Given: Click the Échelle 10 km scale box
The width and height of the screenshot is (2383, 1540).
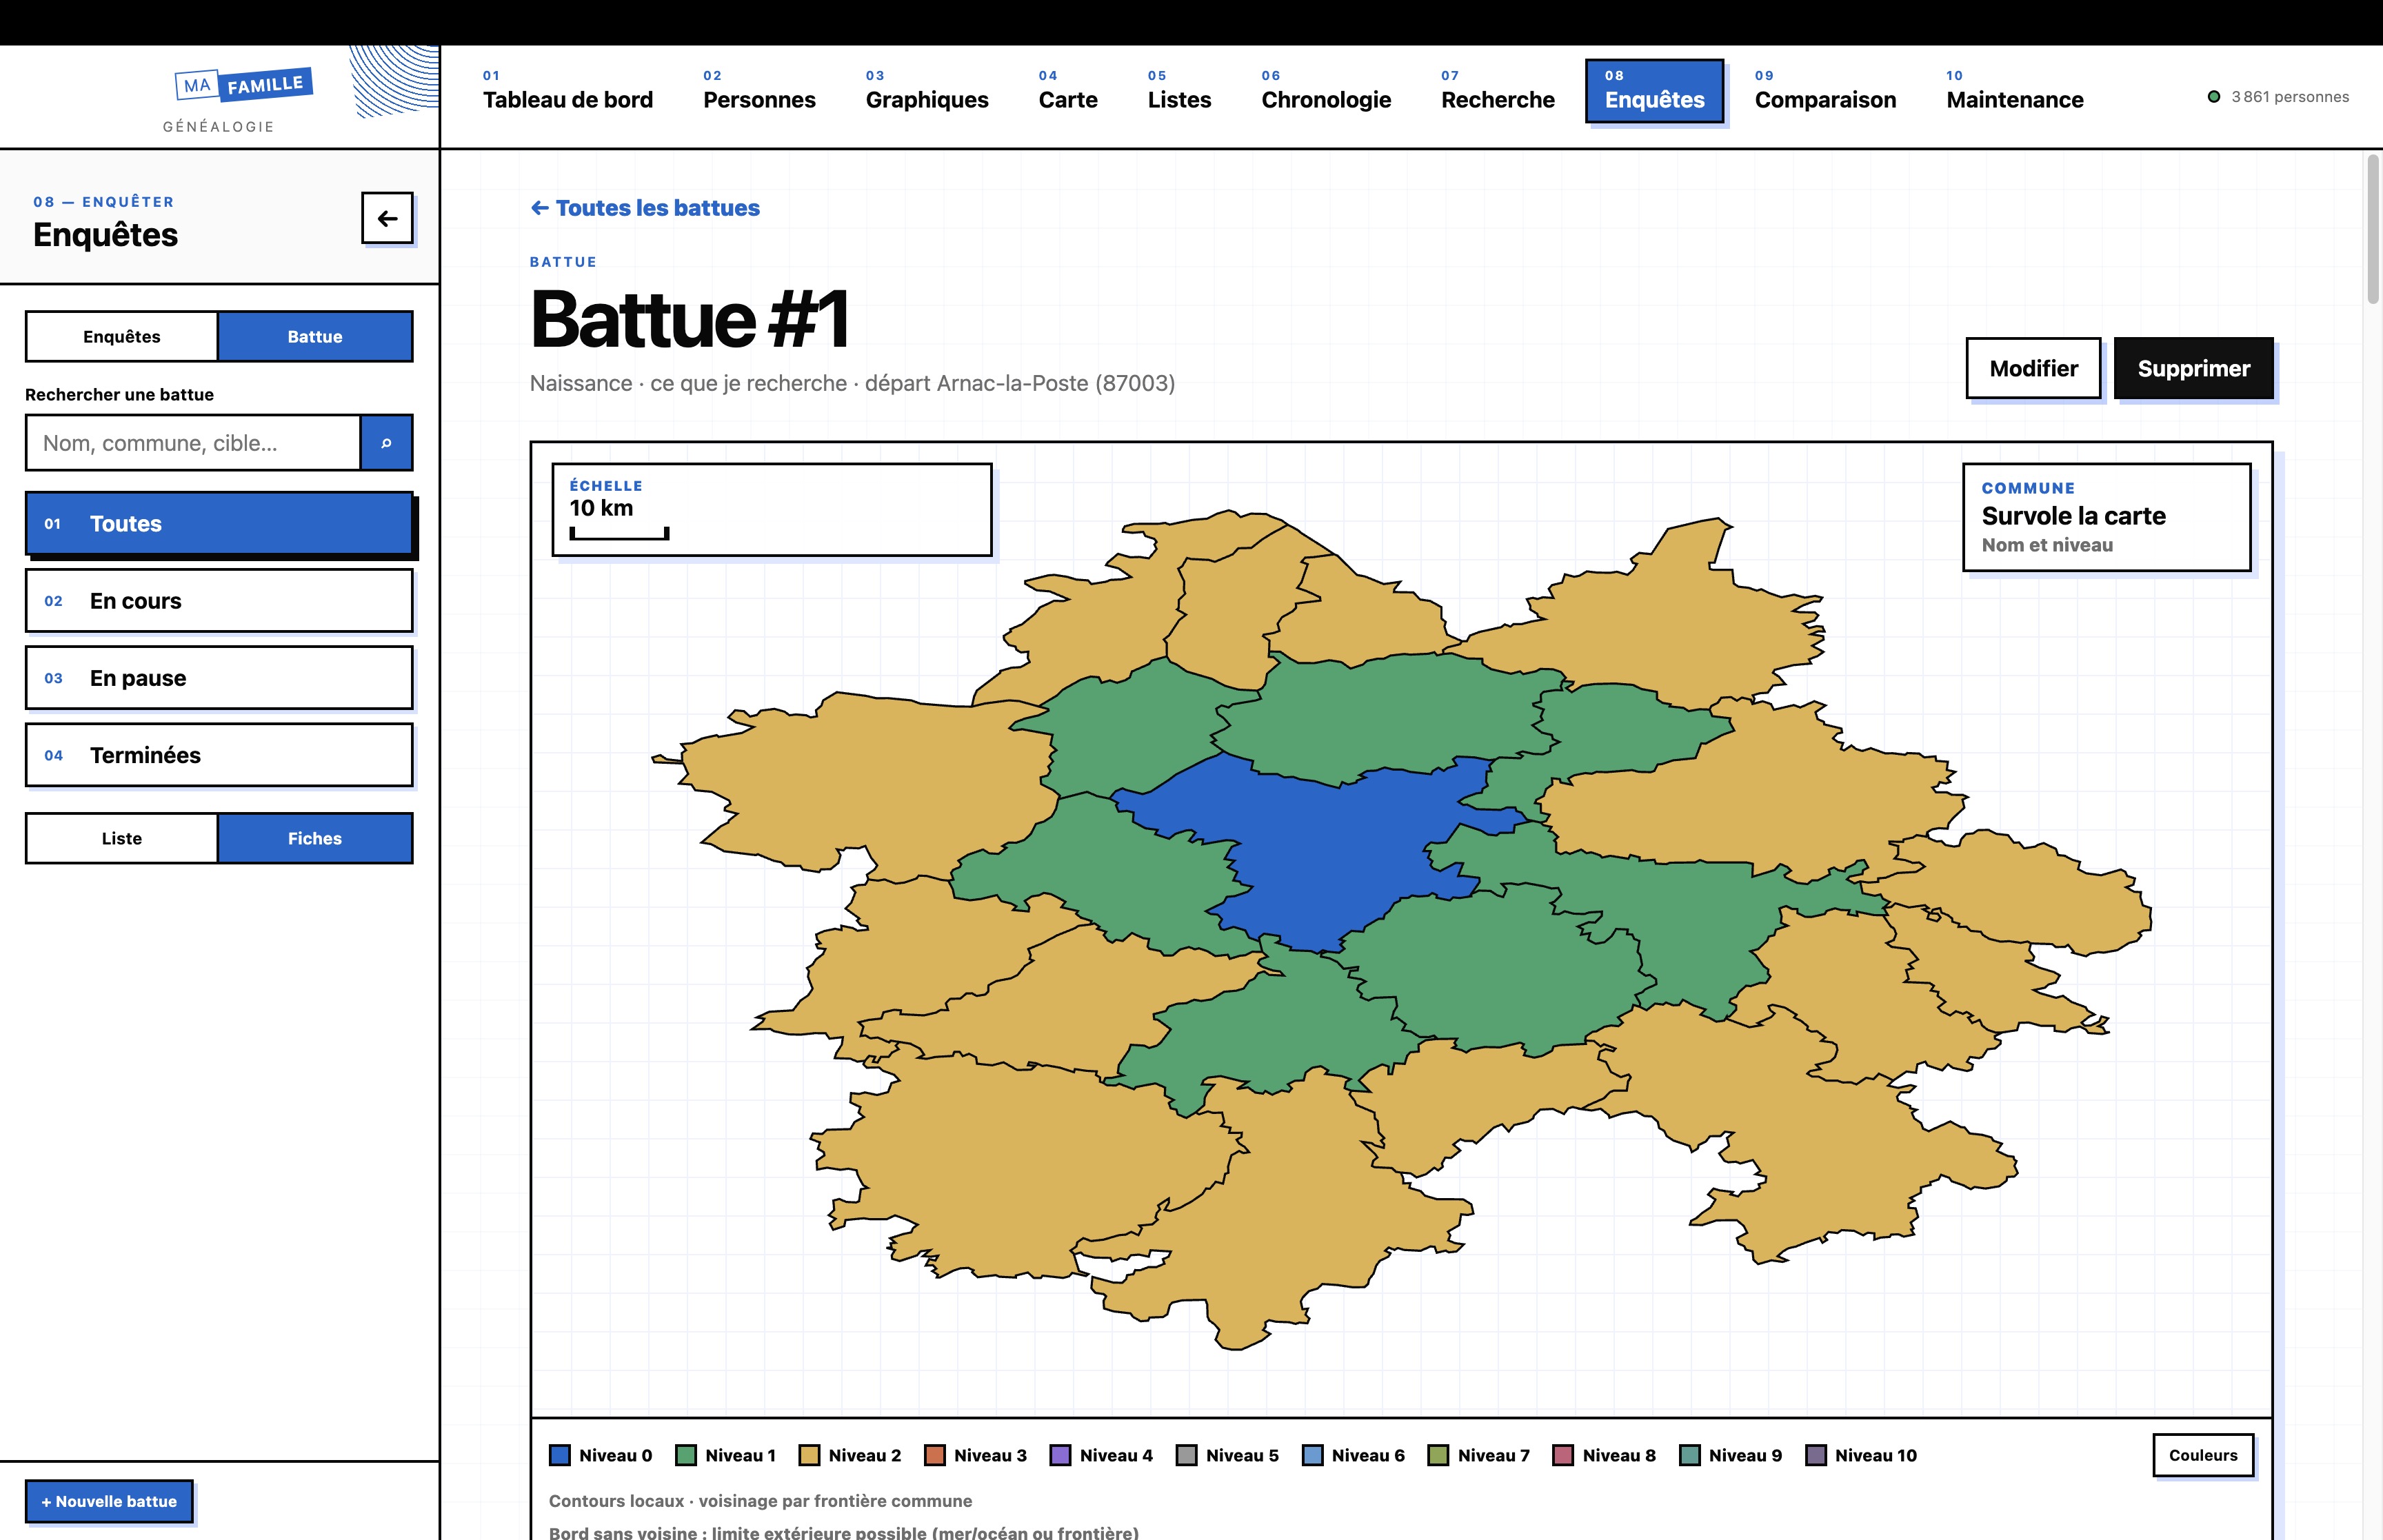Looking at the screenshot, I should coord(772,509).
